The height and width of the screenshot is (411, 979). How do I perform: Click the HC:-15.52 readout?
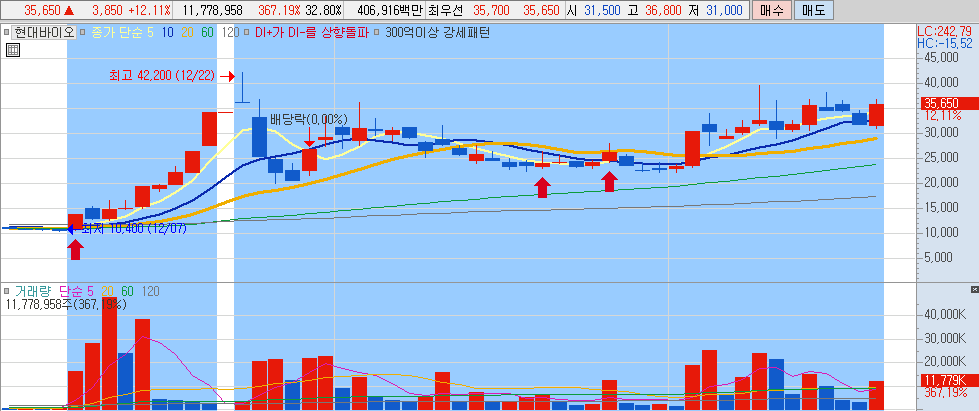tap(944, 43)
